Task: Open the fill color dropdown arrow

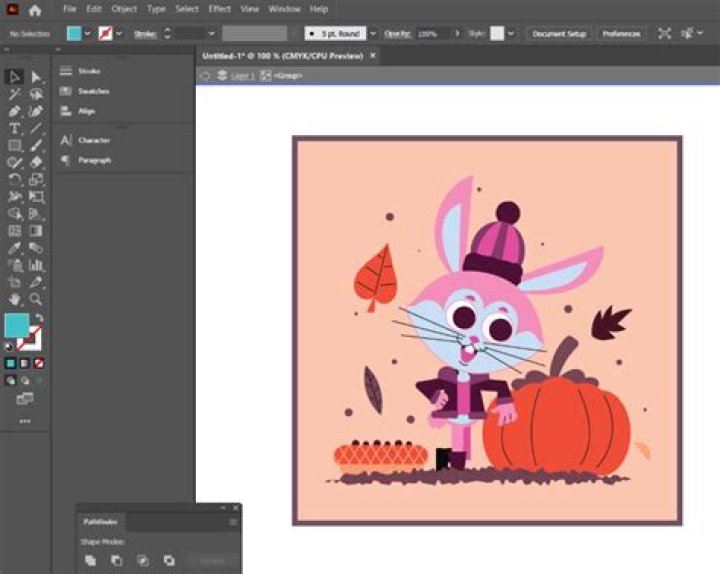Action: coord(88,34)
